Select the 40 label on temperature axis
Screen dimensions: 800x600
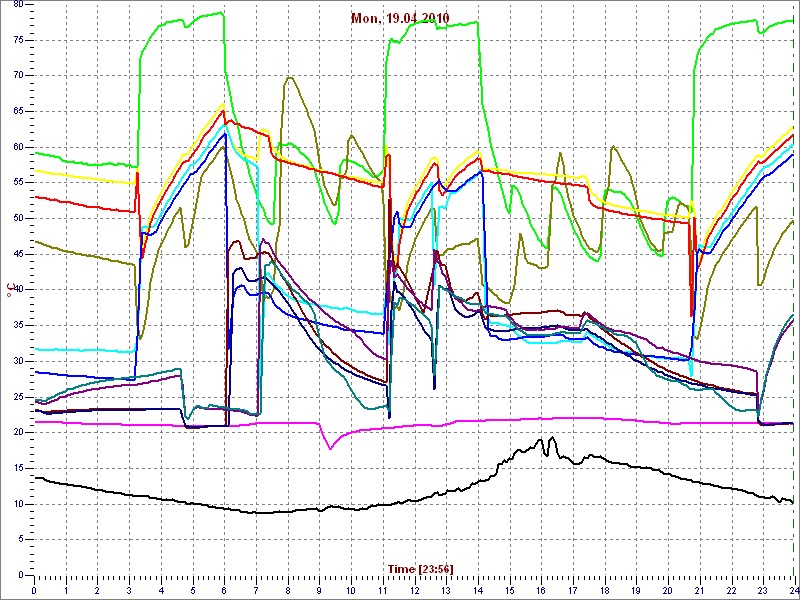[x=17, y=290]
